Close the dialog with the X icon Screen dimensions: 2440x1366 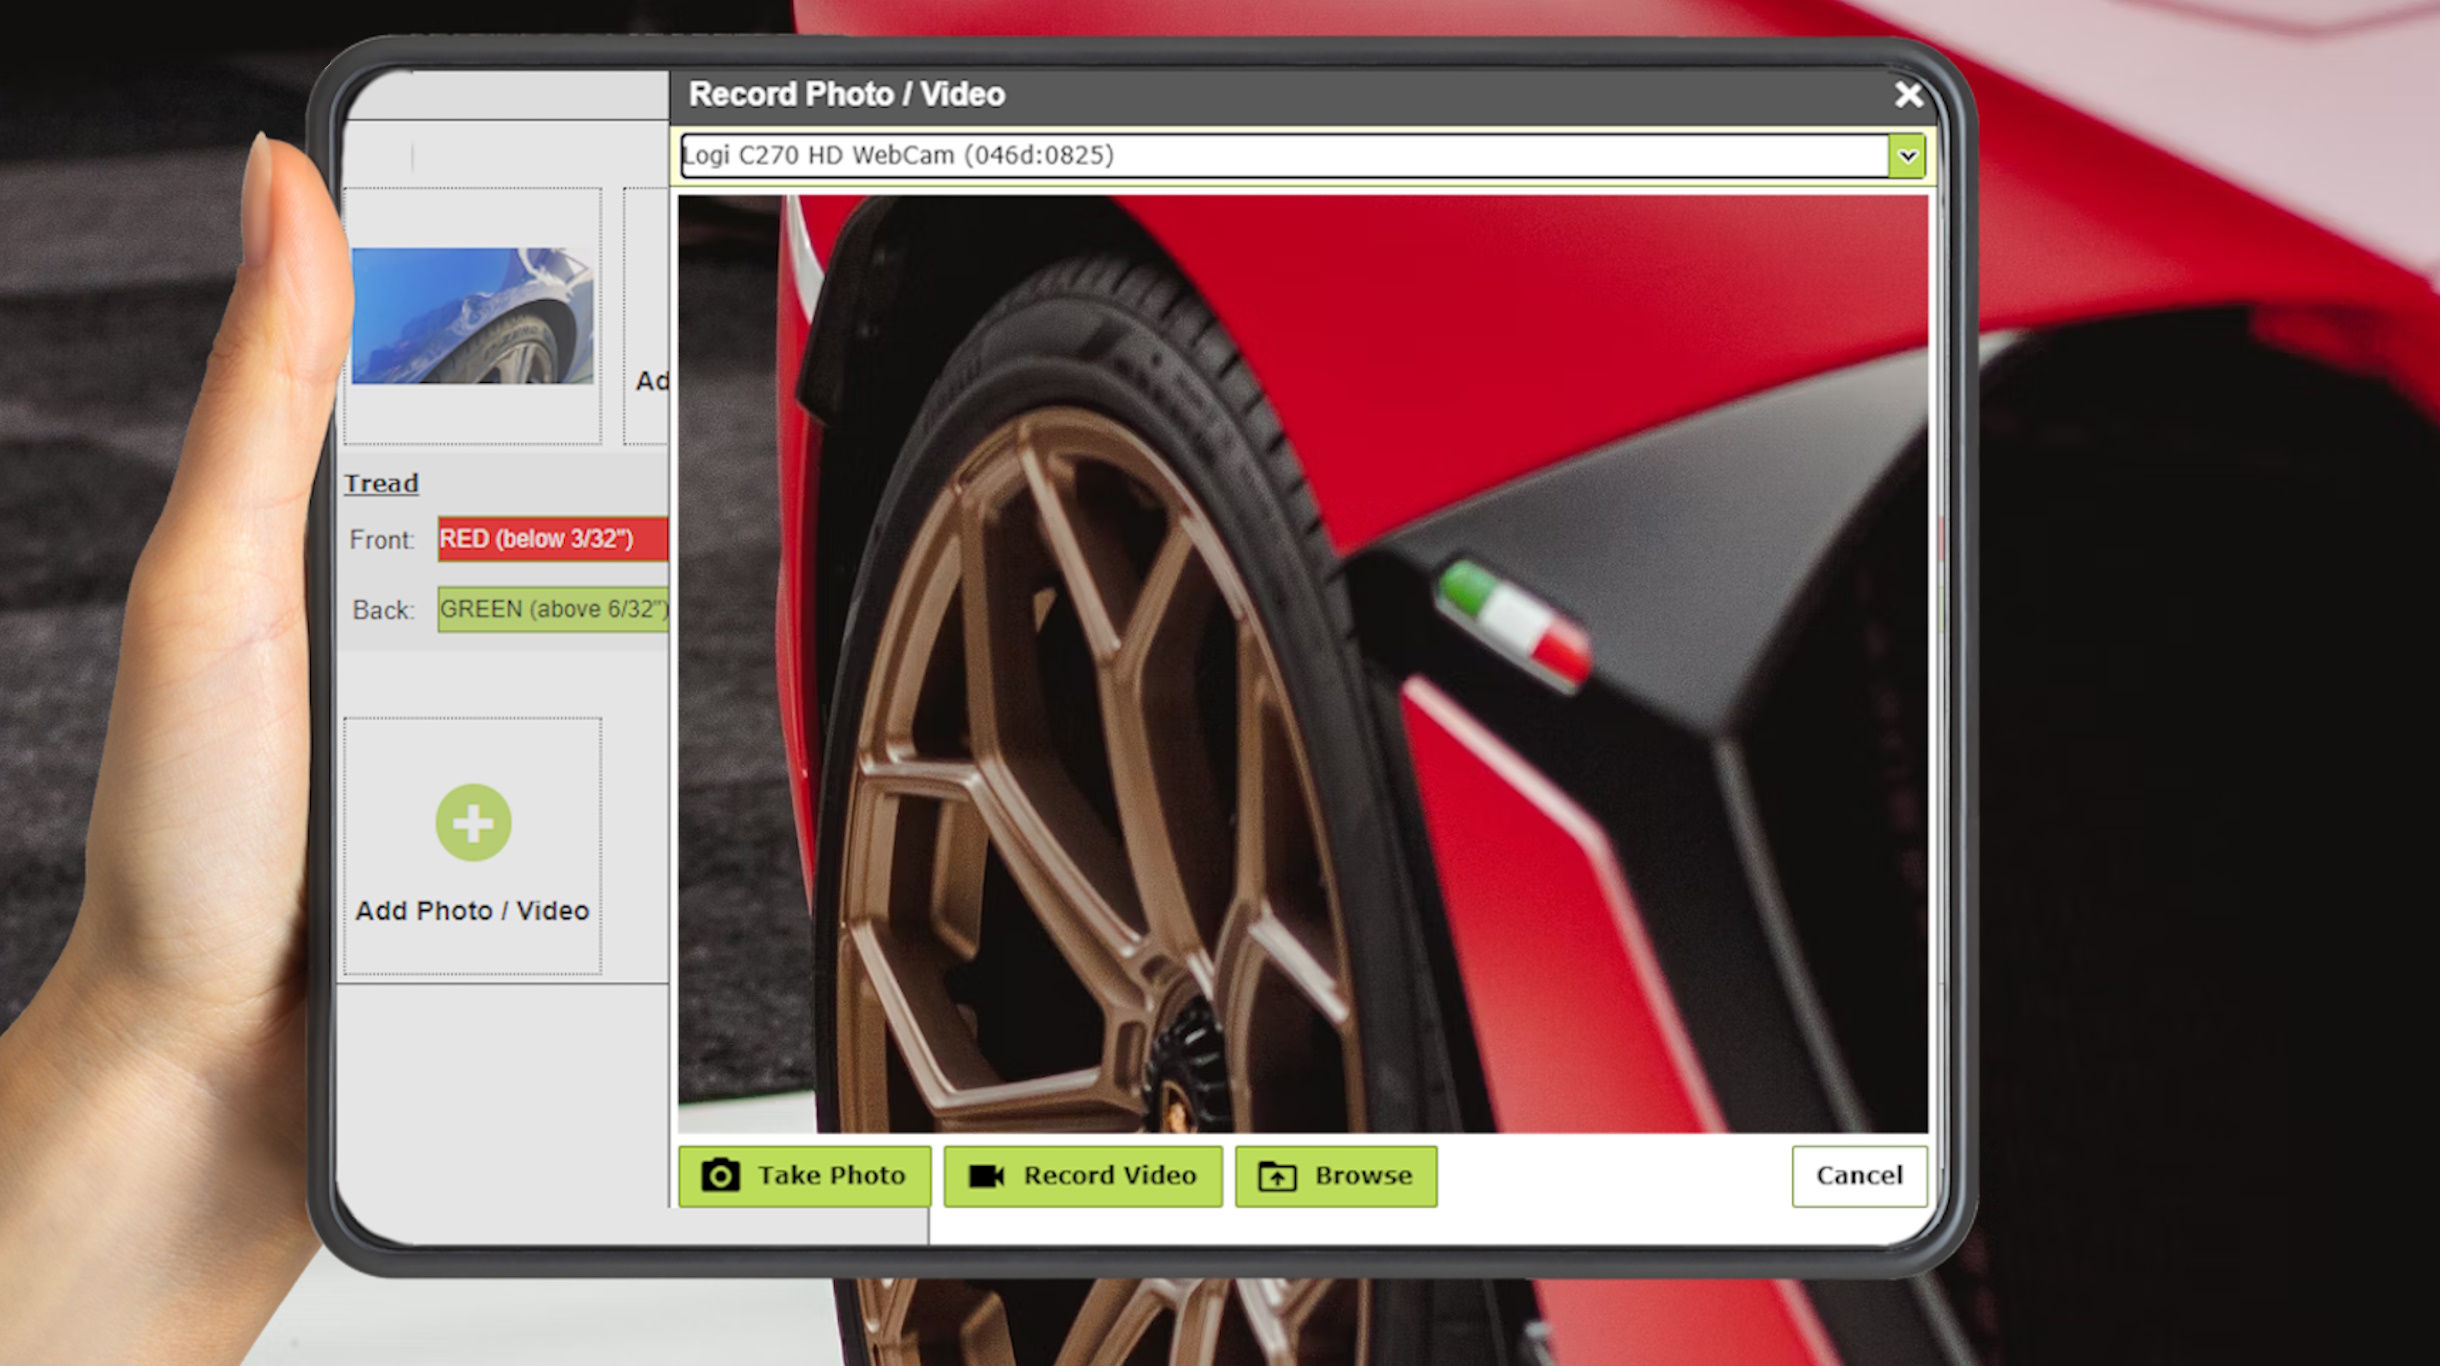(x=1908, y=95)
